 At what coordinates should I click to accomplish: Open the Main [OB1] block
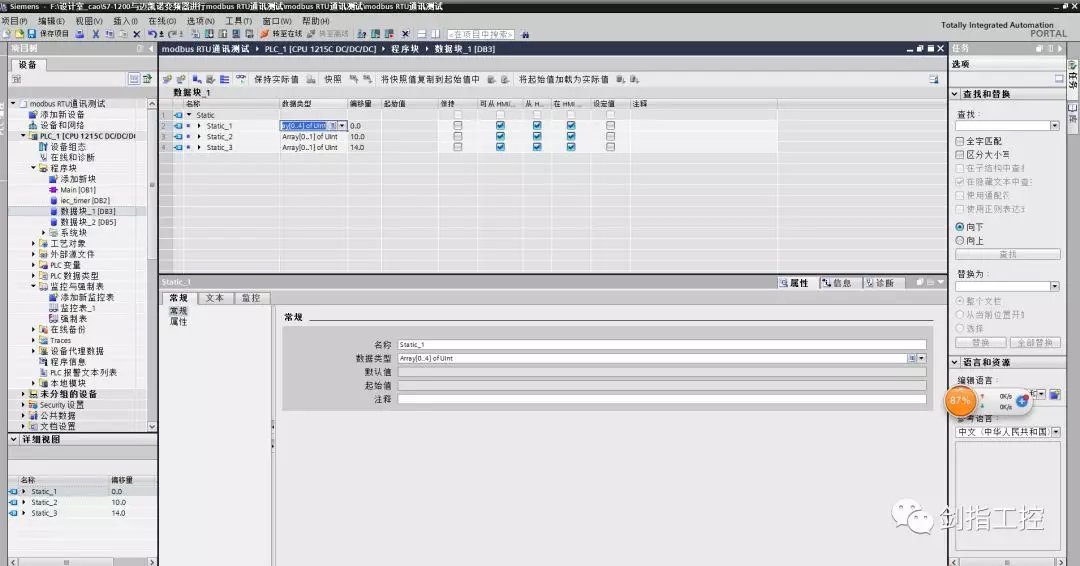[77, 189]
